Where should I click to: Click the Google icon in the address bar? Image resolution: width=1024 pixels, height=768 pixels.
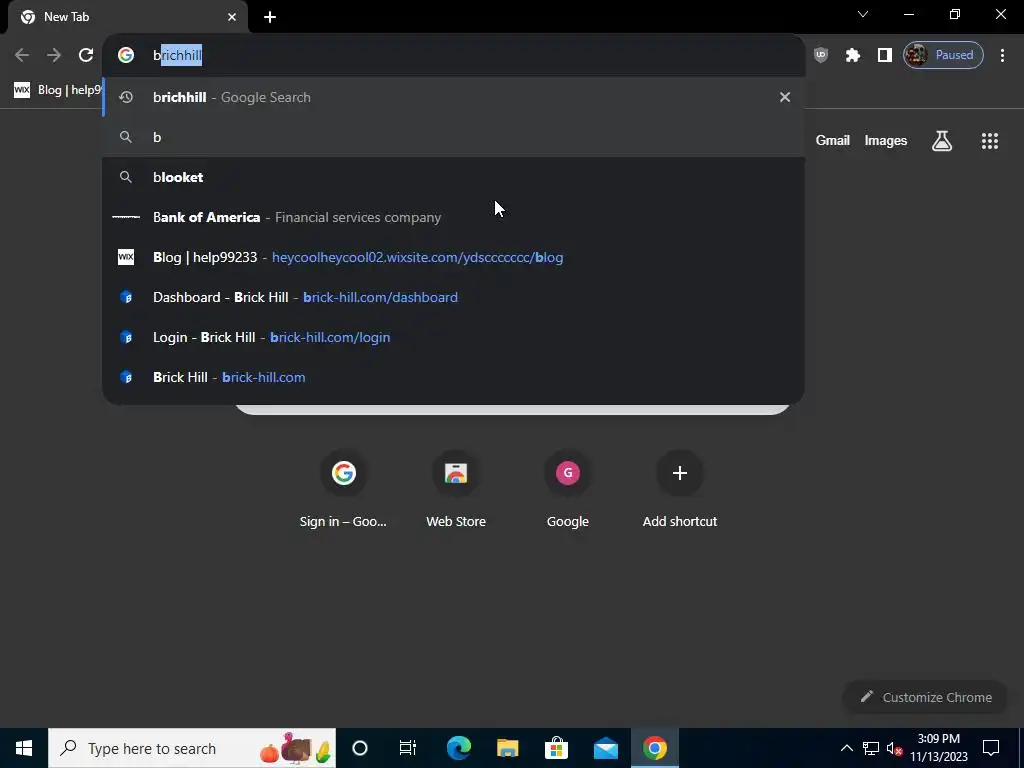[x=126, y=55]
